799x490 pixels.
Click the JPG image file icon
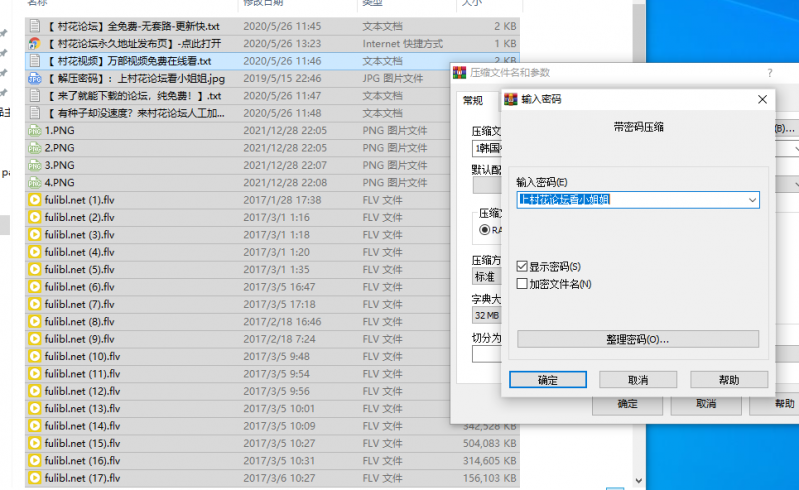(35, 78)
